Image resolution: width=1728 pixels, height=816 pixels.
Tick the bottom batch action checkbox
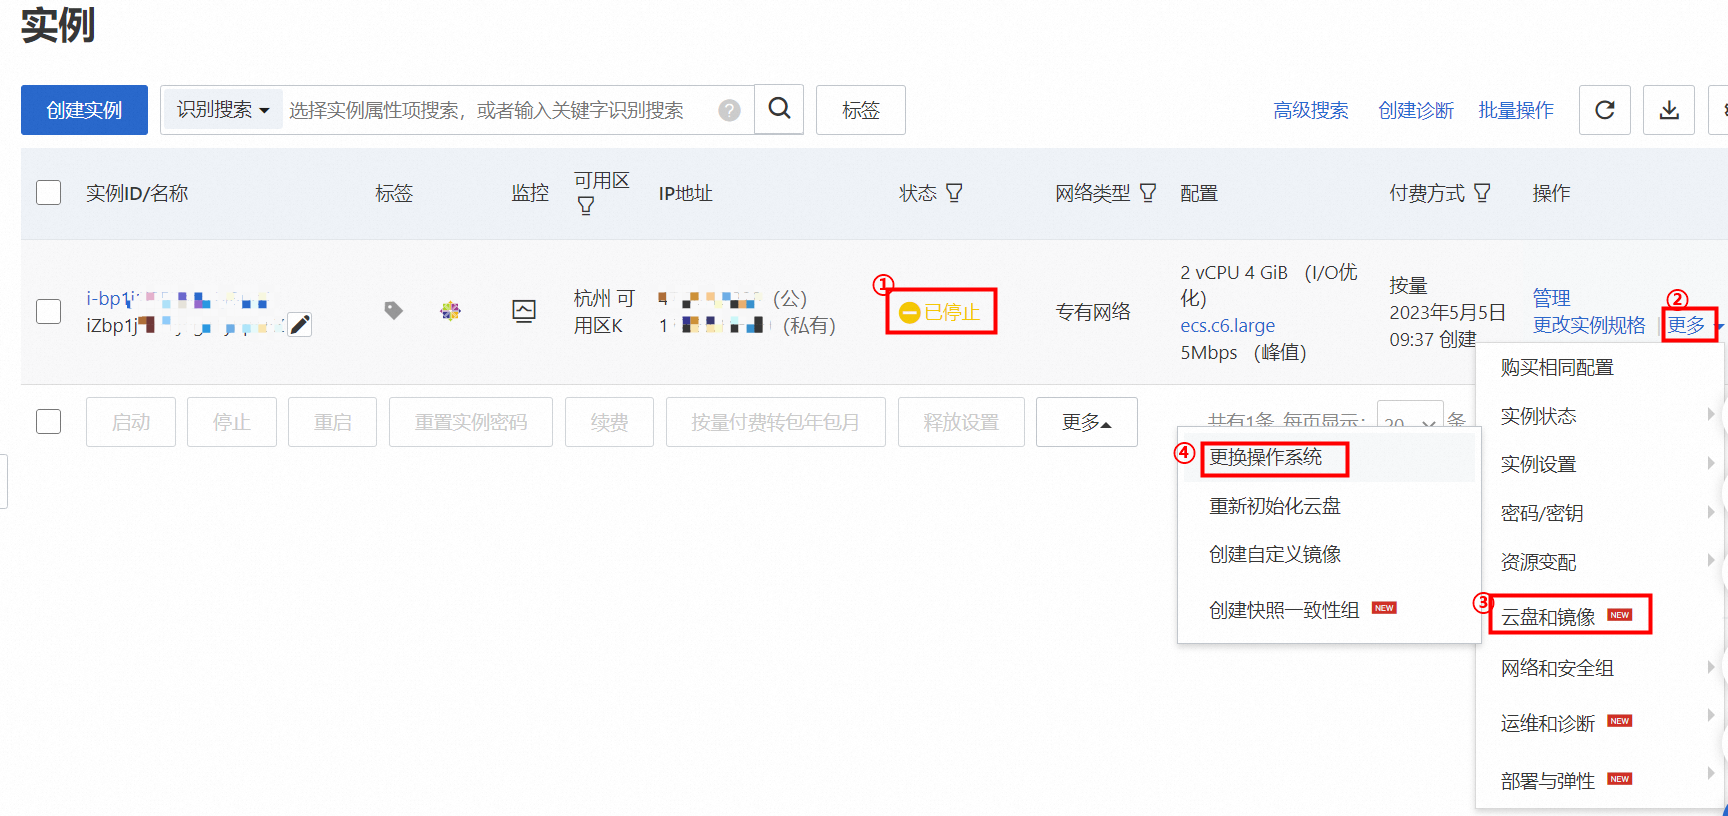click(48, 422)
